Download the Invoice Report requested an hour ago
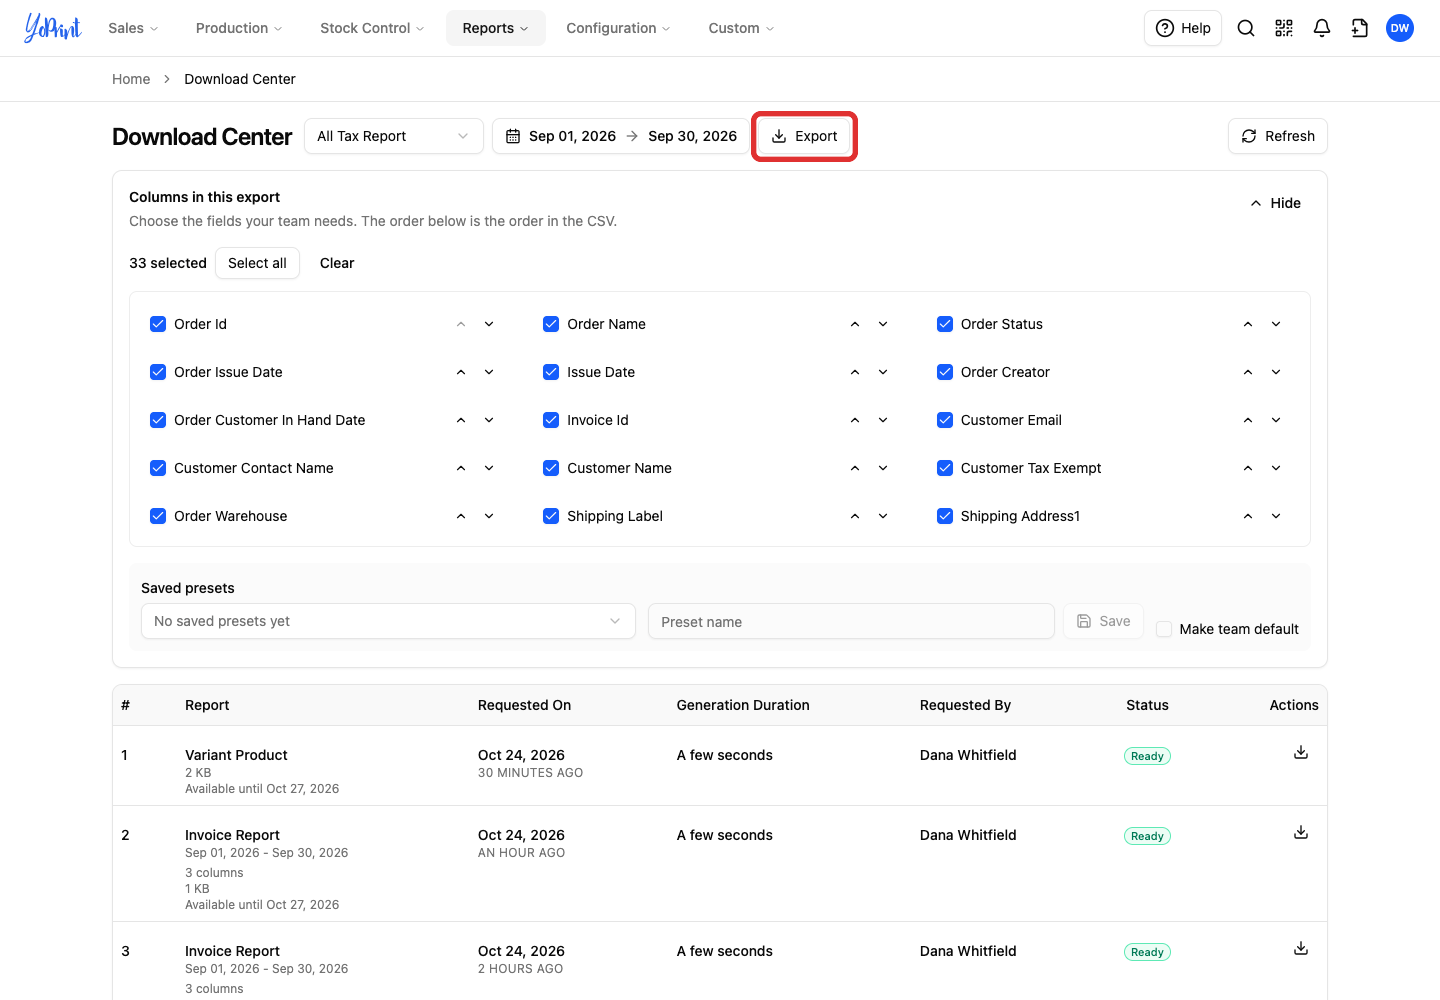The height and width of the screenshot is (1000, 1440). click(x=1301, y=832)
